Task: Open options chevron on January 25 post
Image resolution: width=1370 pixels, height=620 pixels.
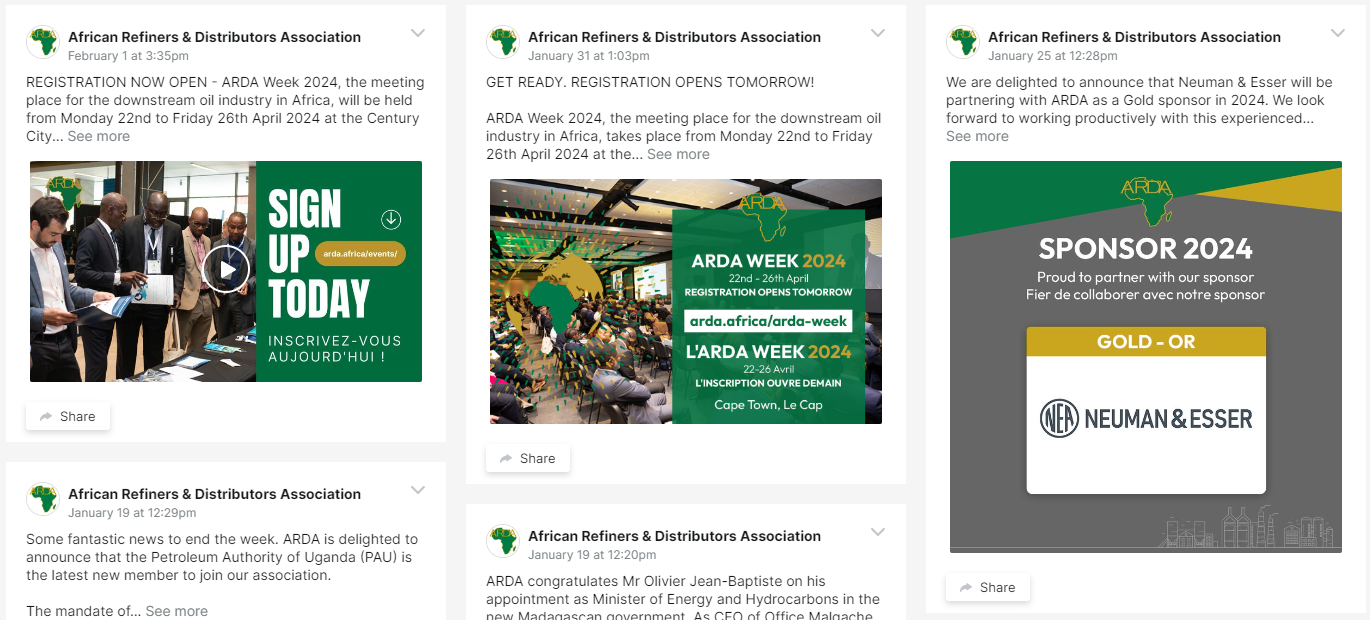Action: pyautogui.click(x=1338, y=33)
